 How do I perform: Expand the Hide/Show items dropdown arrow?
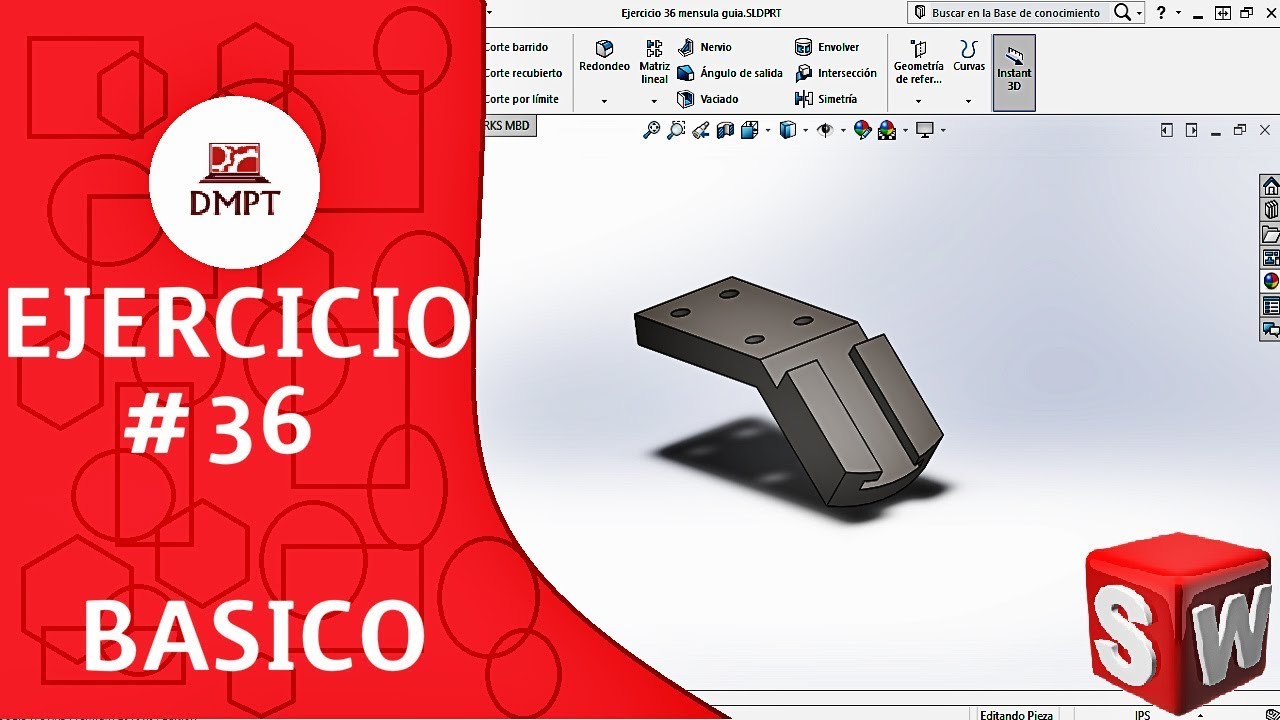tap(843, 130)
